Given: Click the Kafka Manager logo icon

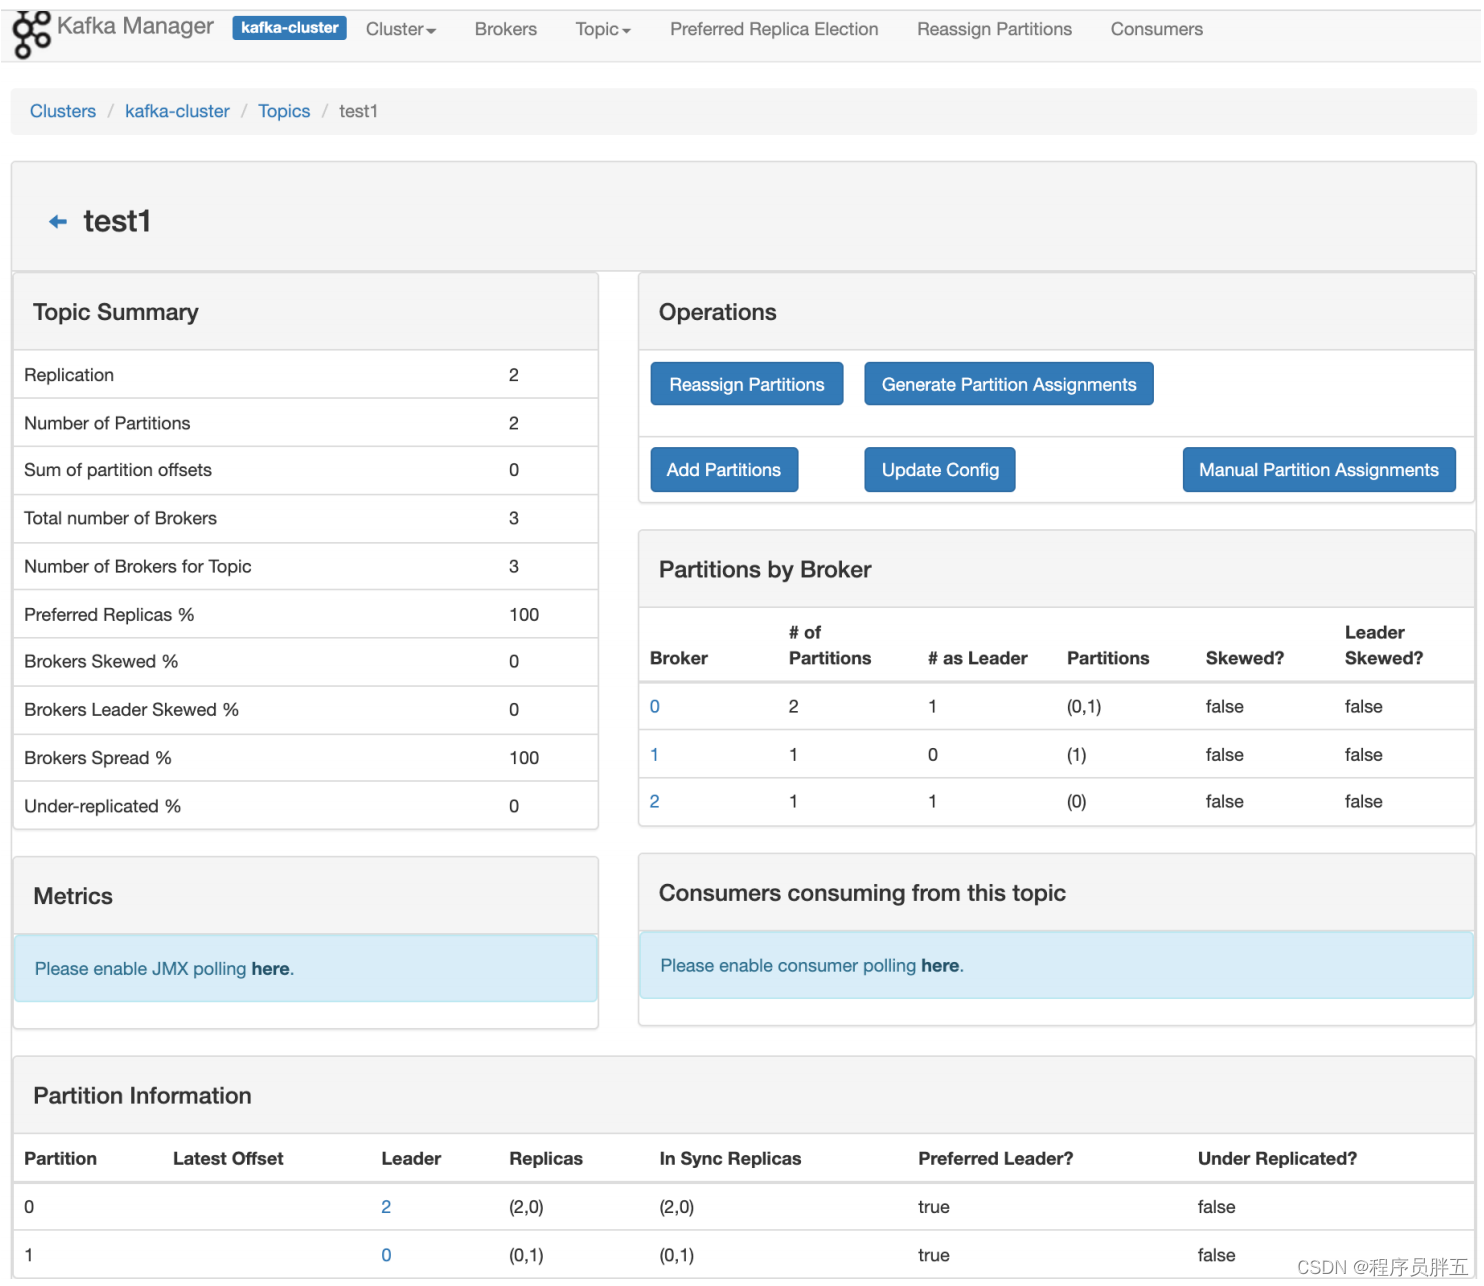Looking at the screenshot, I should click(x=31, y=33).
